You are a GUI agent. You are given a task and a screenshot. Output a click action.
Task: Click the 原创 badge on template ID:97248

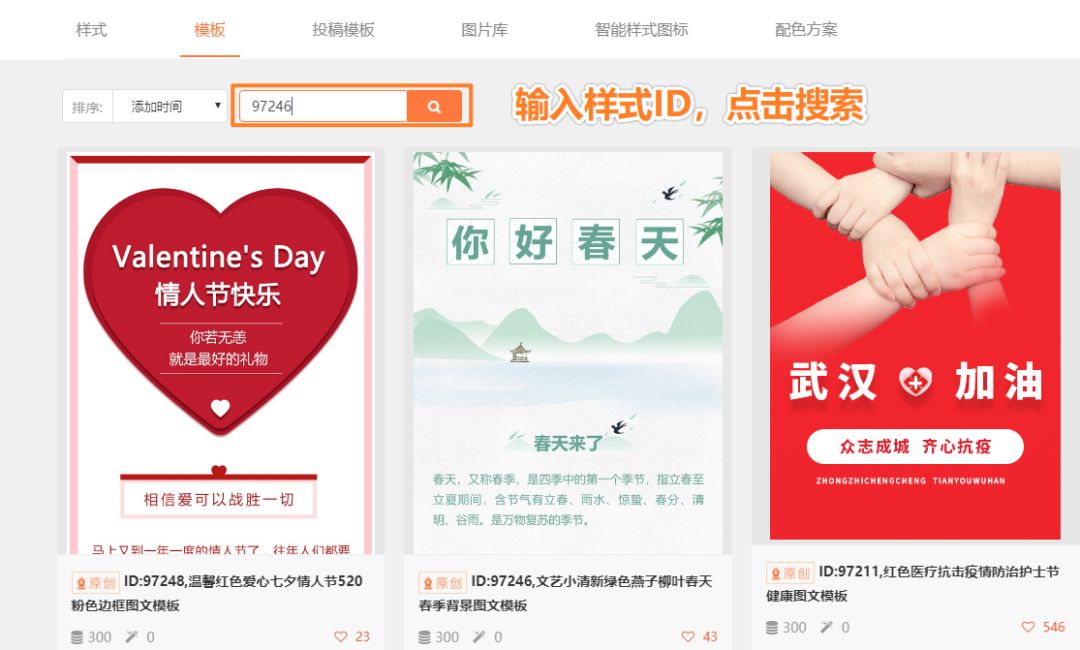(95, 583)
